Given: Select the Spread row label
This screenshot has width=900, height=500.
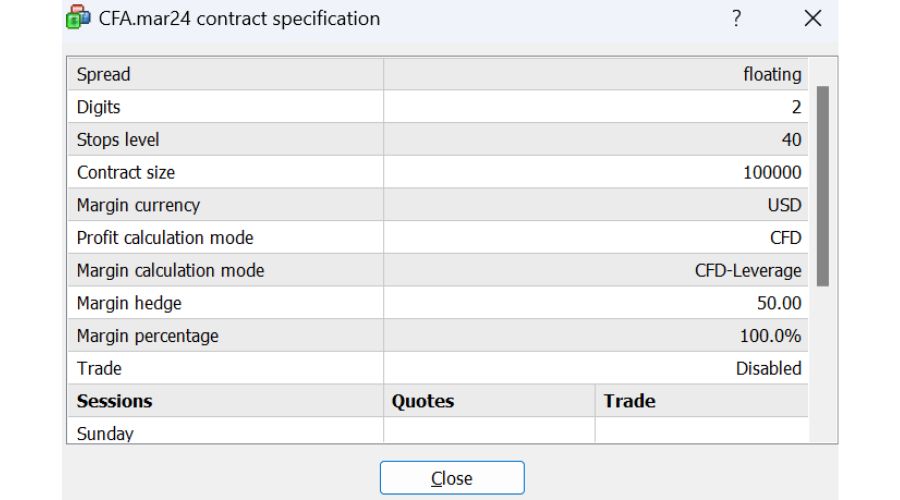Looking at the screenshot, I should [x=104, y=74].
